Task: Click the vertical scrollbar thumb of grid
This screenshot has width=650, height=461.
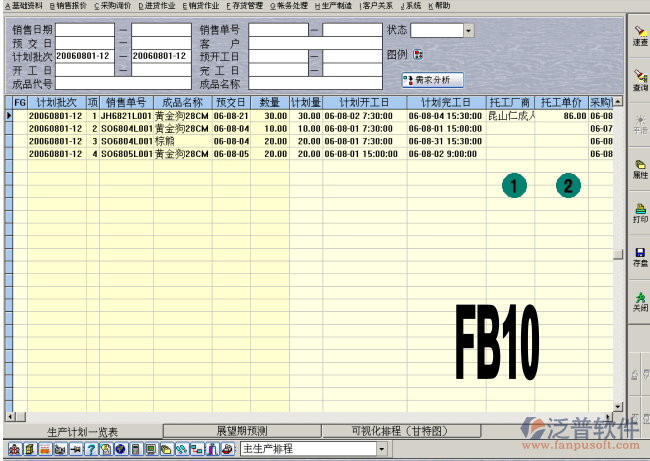Action: click(x=618, y=254)
